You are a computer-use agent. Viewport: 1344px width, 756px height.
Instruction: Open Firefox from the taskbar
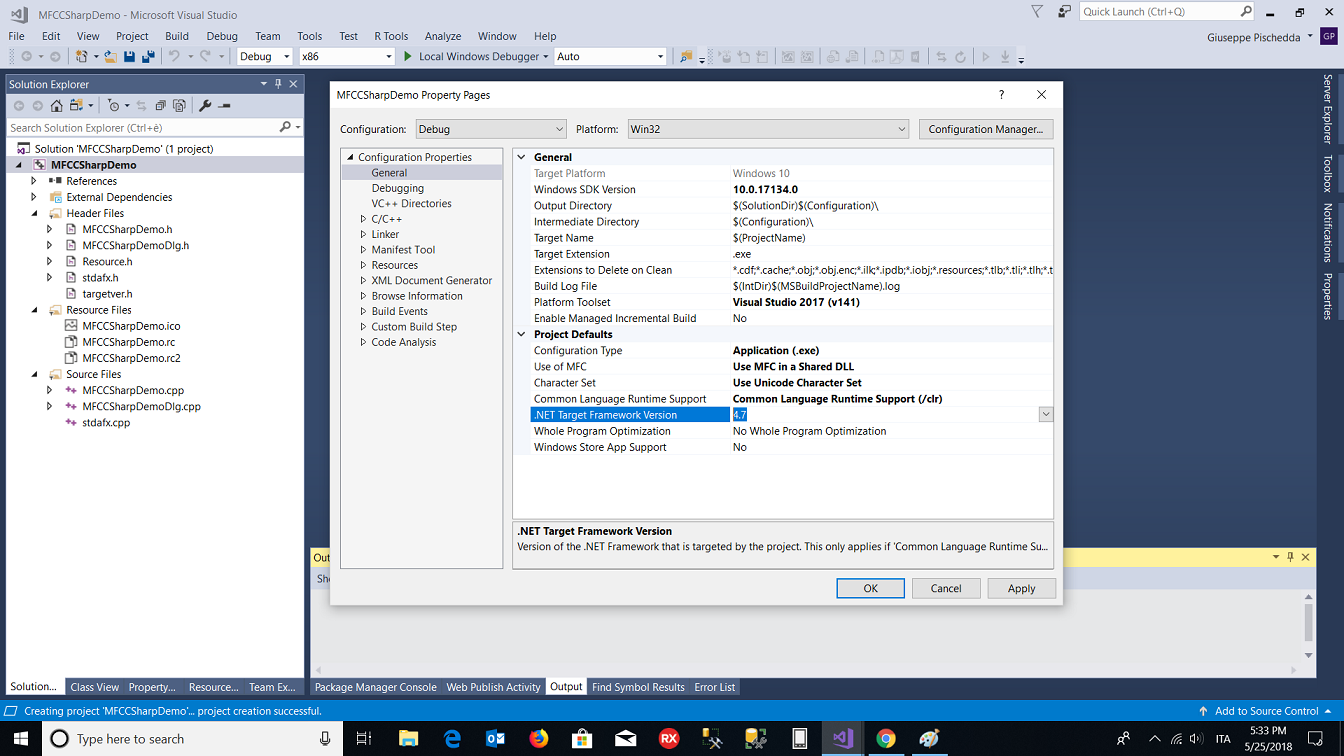click(539, 739)
